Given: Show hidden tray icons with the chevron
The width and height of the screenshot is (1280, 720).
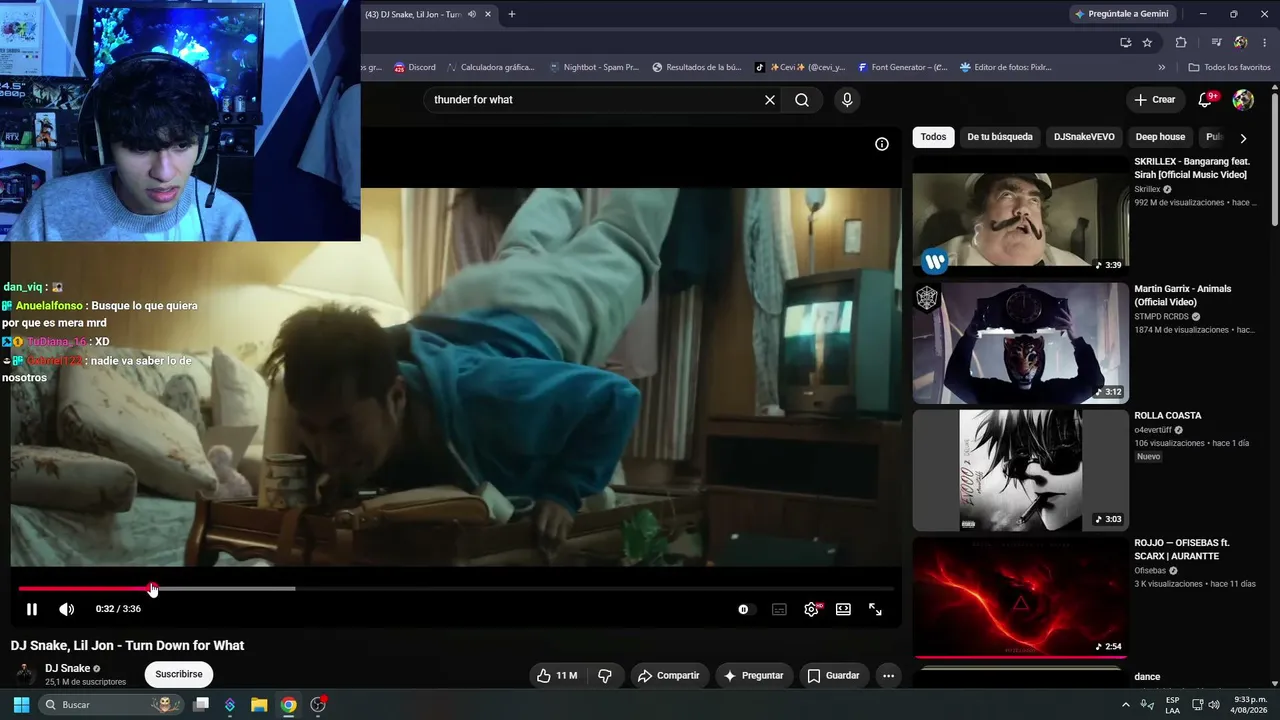Looking at the screenshot, I should (1126, 705).
